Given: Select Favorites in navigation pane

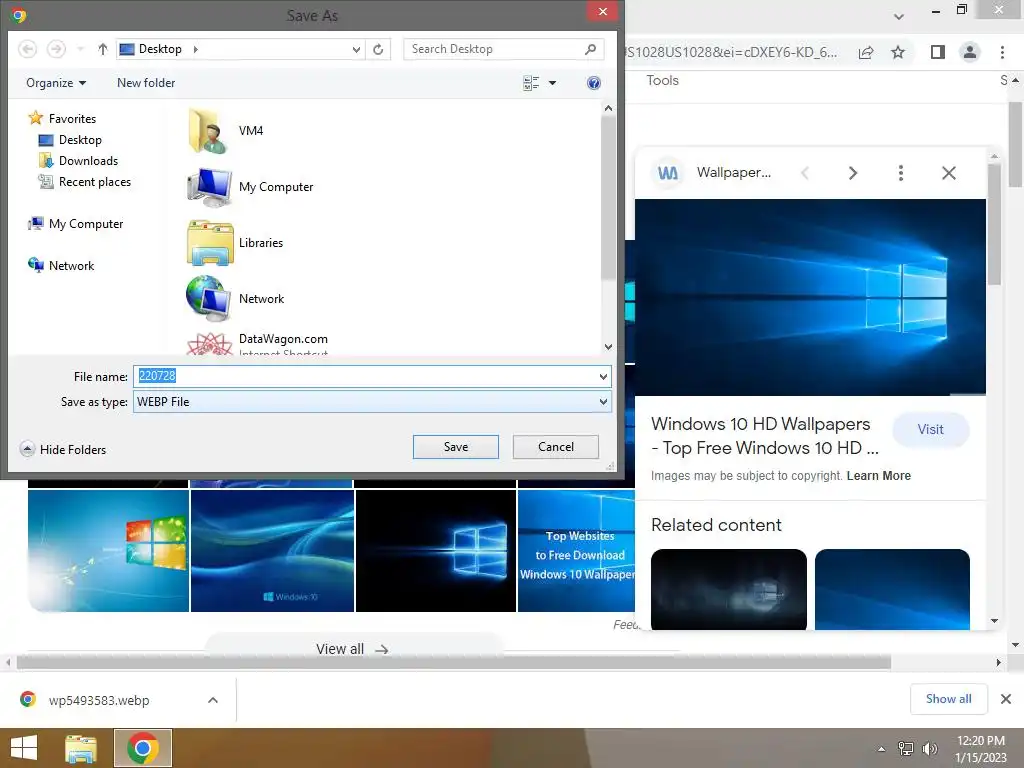Looking at the screenshot, I should point(63,119).
